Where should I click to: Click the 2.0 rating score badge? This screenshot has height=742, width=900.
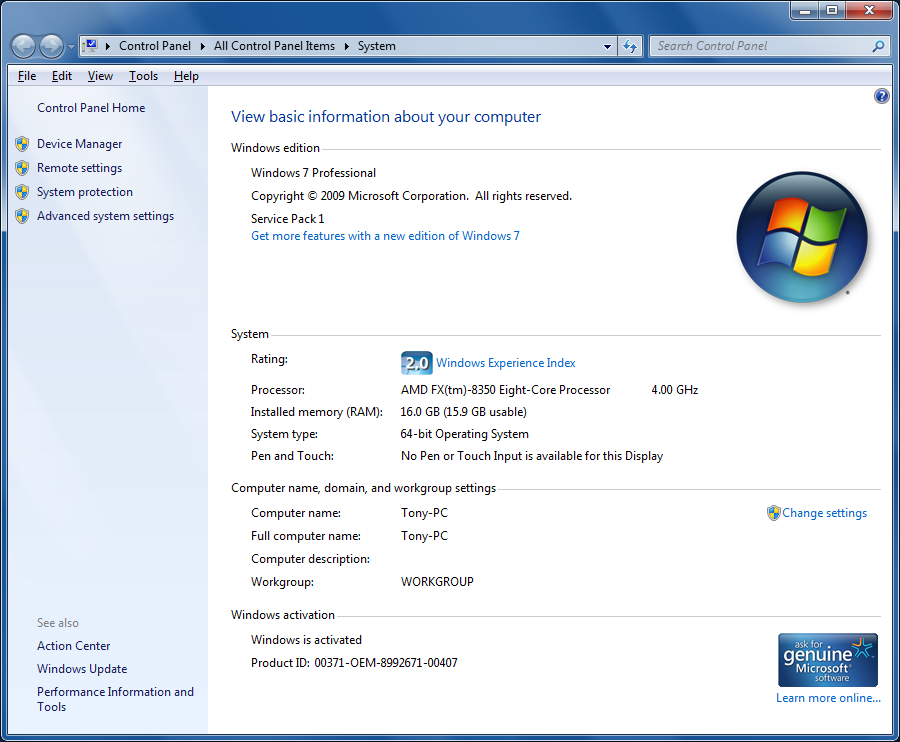(x=416, y=363)
